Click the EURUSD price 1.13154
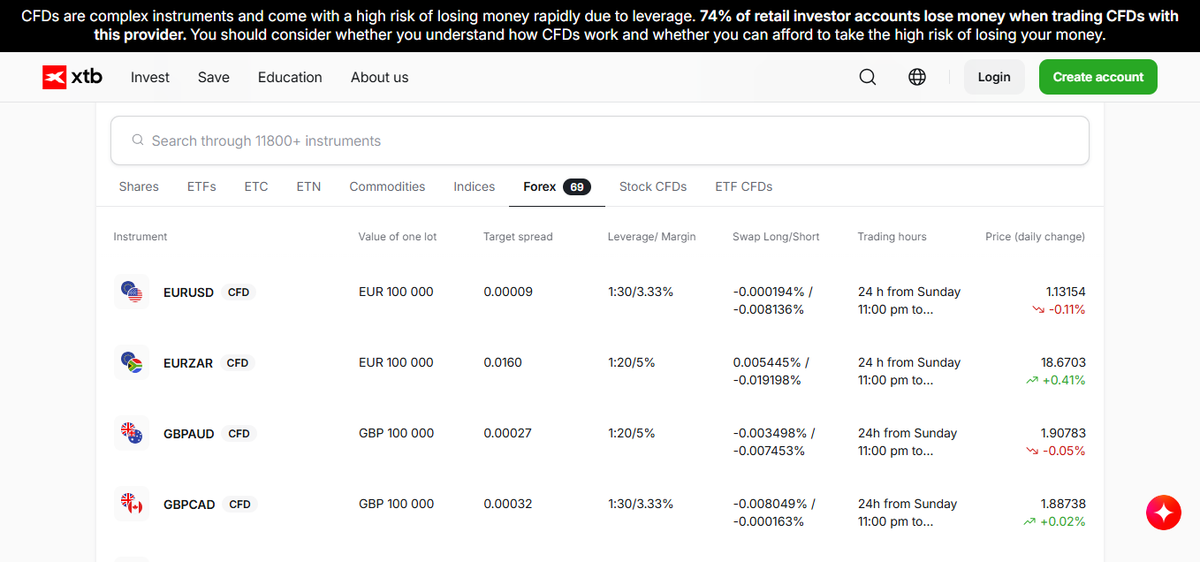The height and width of the screenshot is (562, 1200). (x=1065, y=292)
